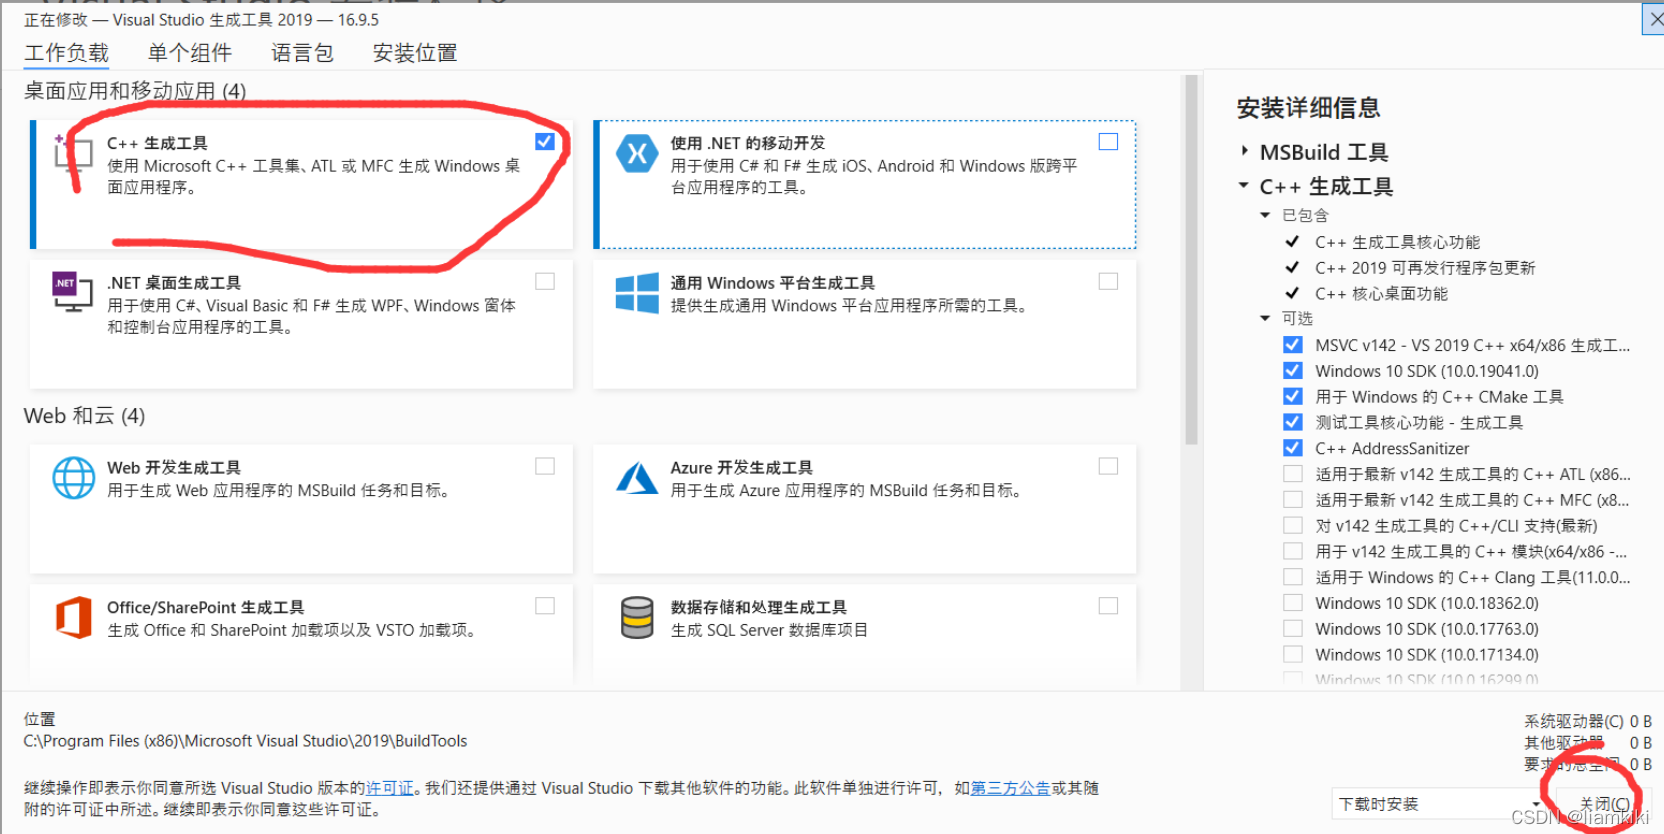Switch to the 语言包 tab
Image resolution: width=1664 pixels, height=834 pixels.
pyautogui.click(x=302, y=53)
